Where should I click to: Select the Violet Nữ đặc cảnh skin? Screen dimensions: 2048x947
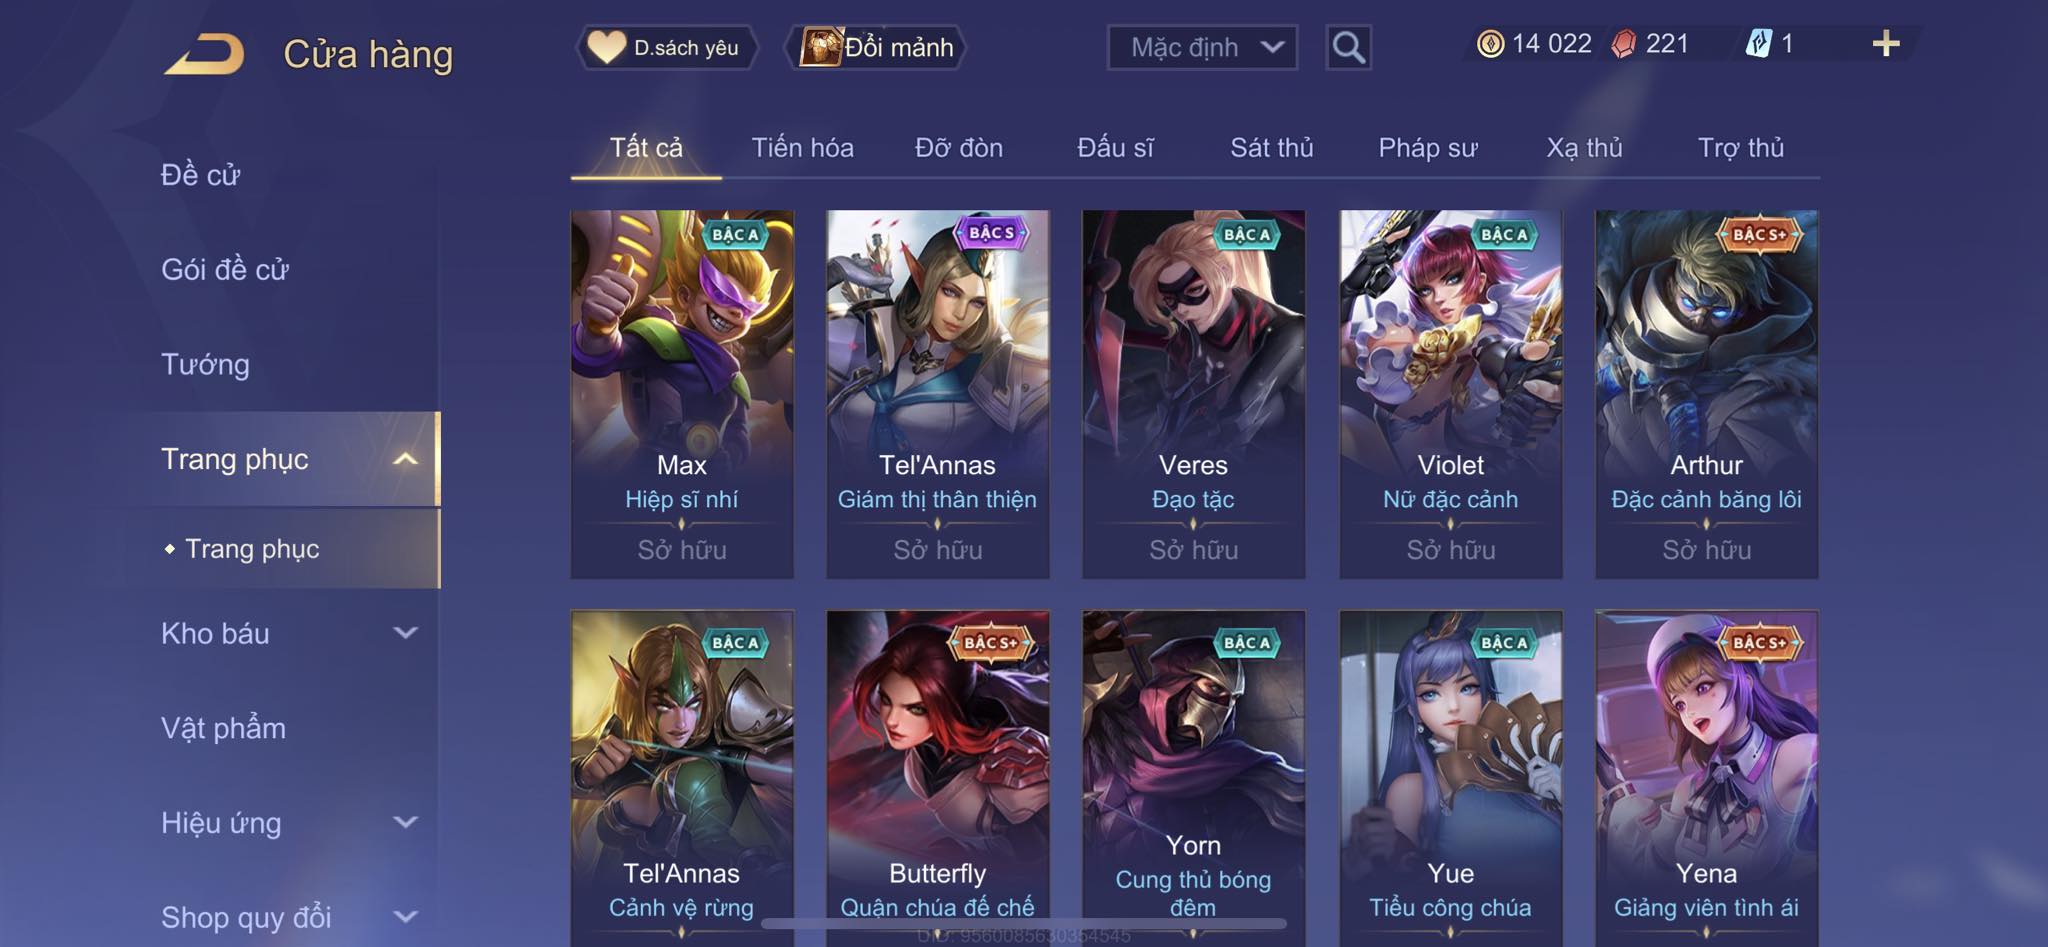1450,394
